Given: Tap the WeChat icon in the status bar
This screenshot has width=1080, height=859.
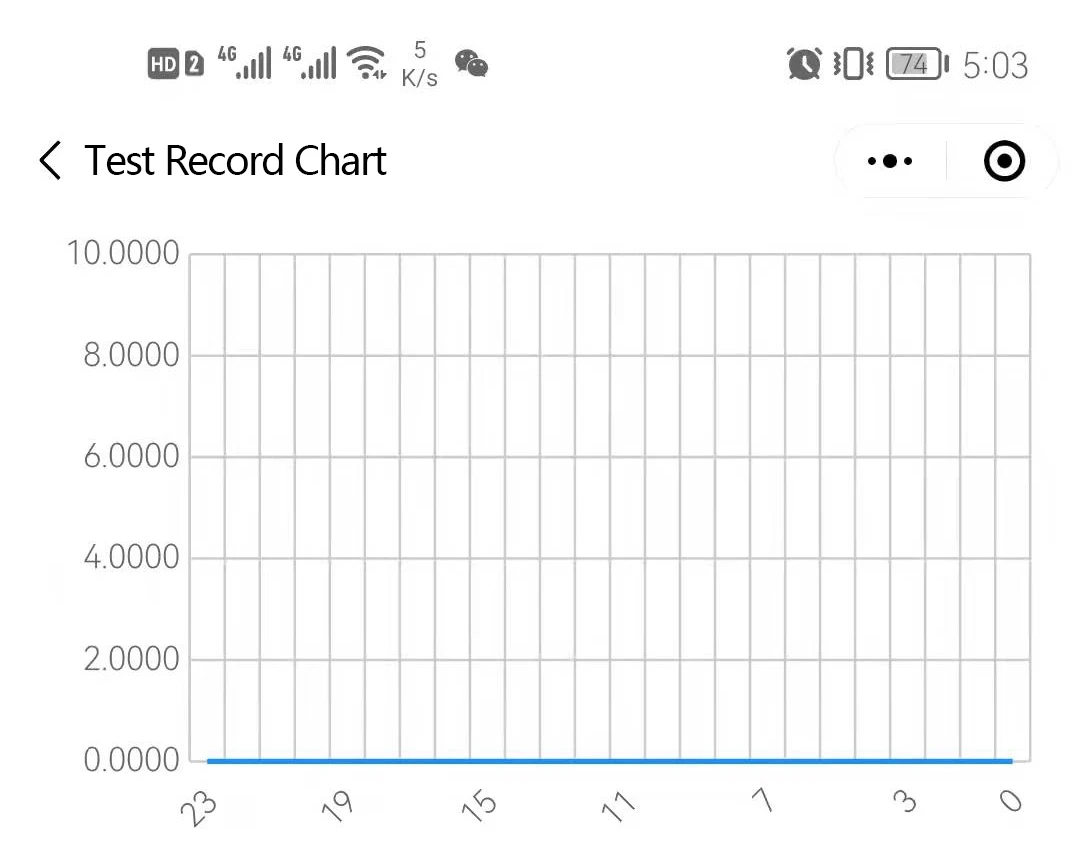Looking at the screenshot, I should click(470, 63).
